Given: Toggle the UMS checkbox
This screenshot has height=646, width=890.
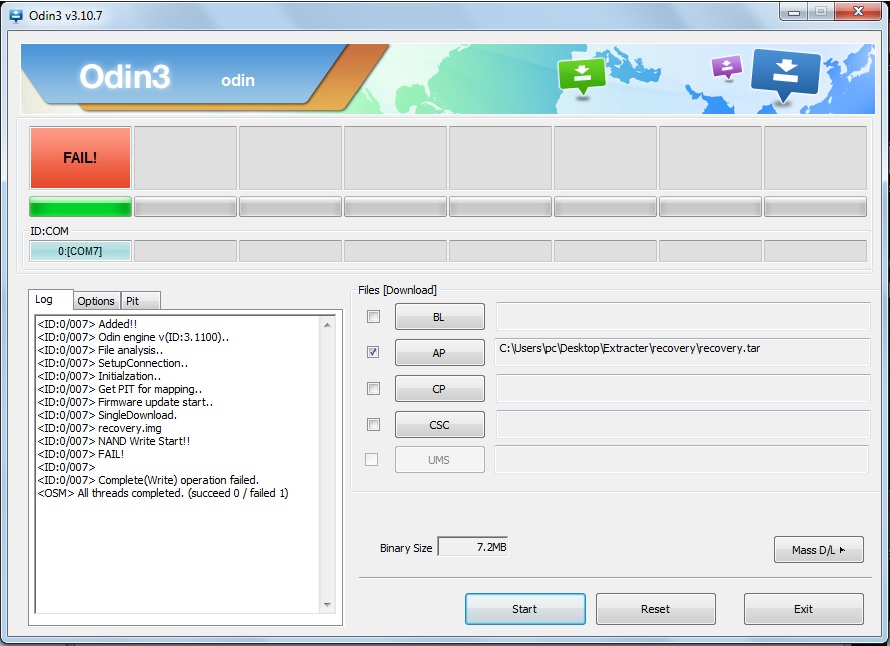Looking at the screenshot, I should (x=372, y=459).
